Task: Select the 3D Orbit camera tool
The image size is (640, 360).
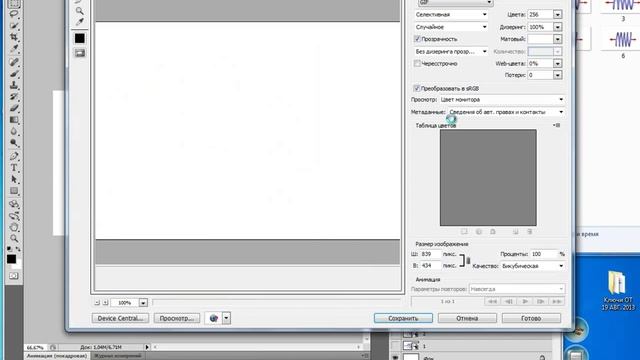Action: 14,216
